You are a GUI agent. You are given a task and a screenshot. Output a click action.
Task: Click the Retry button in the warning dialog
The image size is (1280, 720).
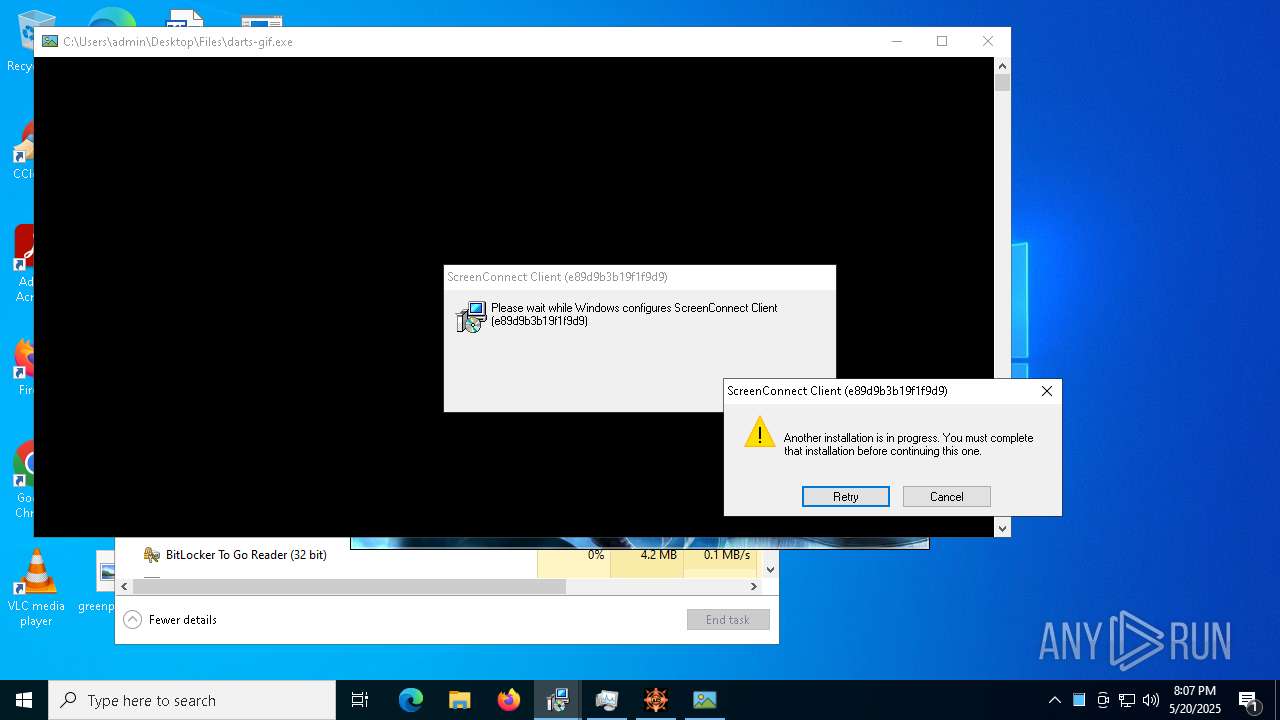845,497
